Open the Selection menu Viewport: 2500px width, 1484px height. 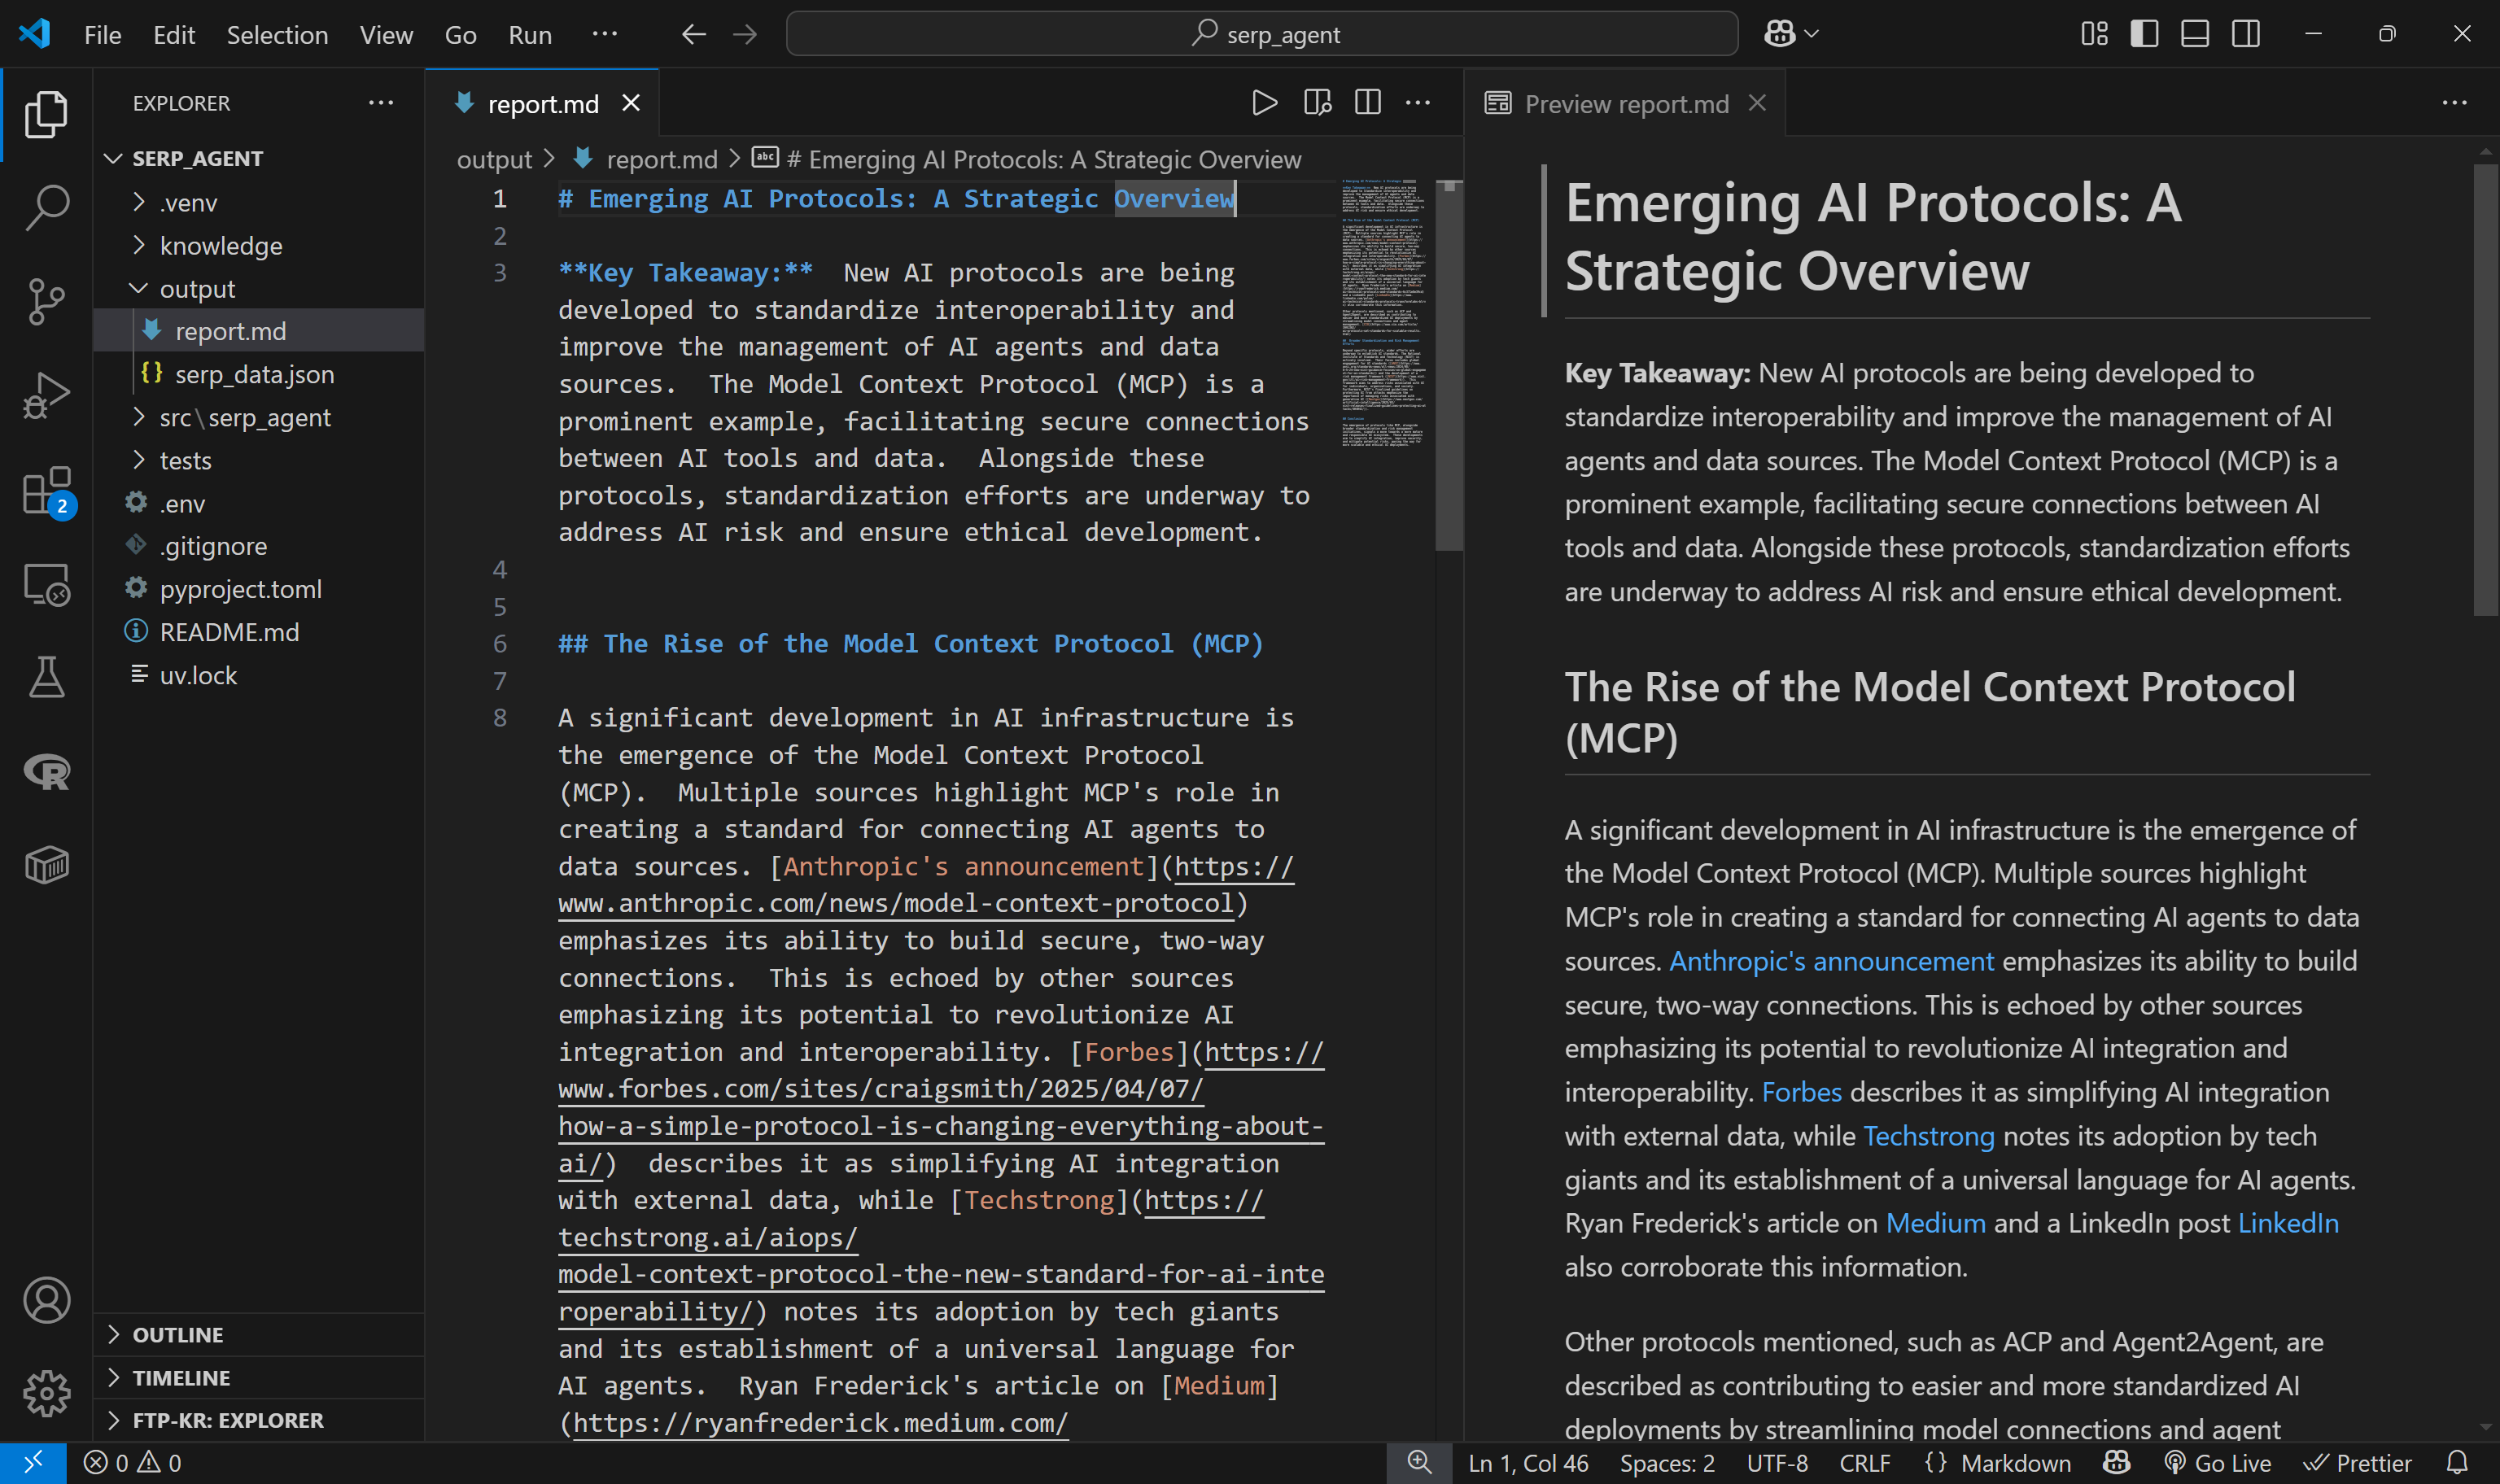[x=277, y=35]
